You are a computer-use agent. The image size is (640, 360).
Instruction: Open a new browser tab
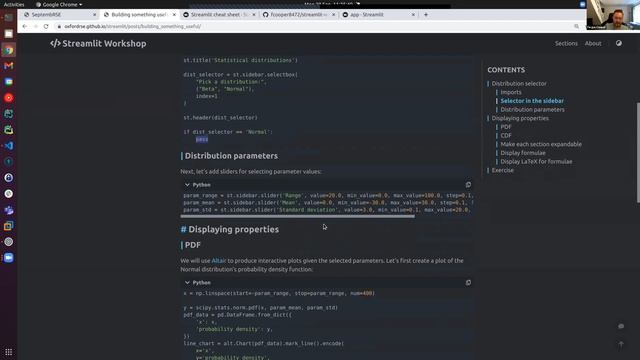pyautogui.click(x=426, y=14)
